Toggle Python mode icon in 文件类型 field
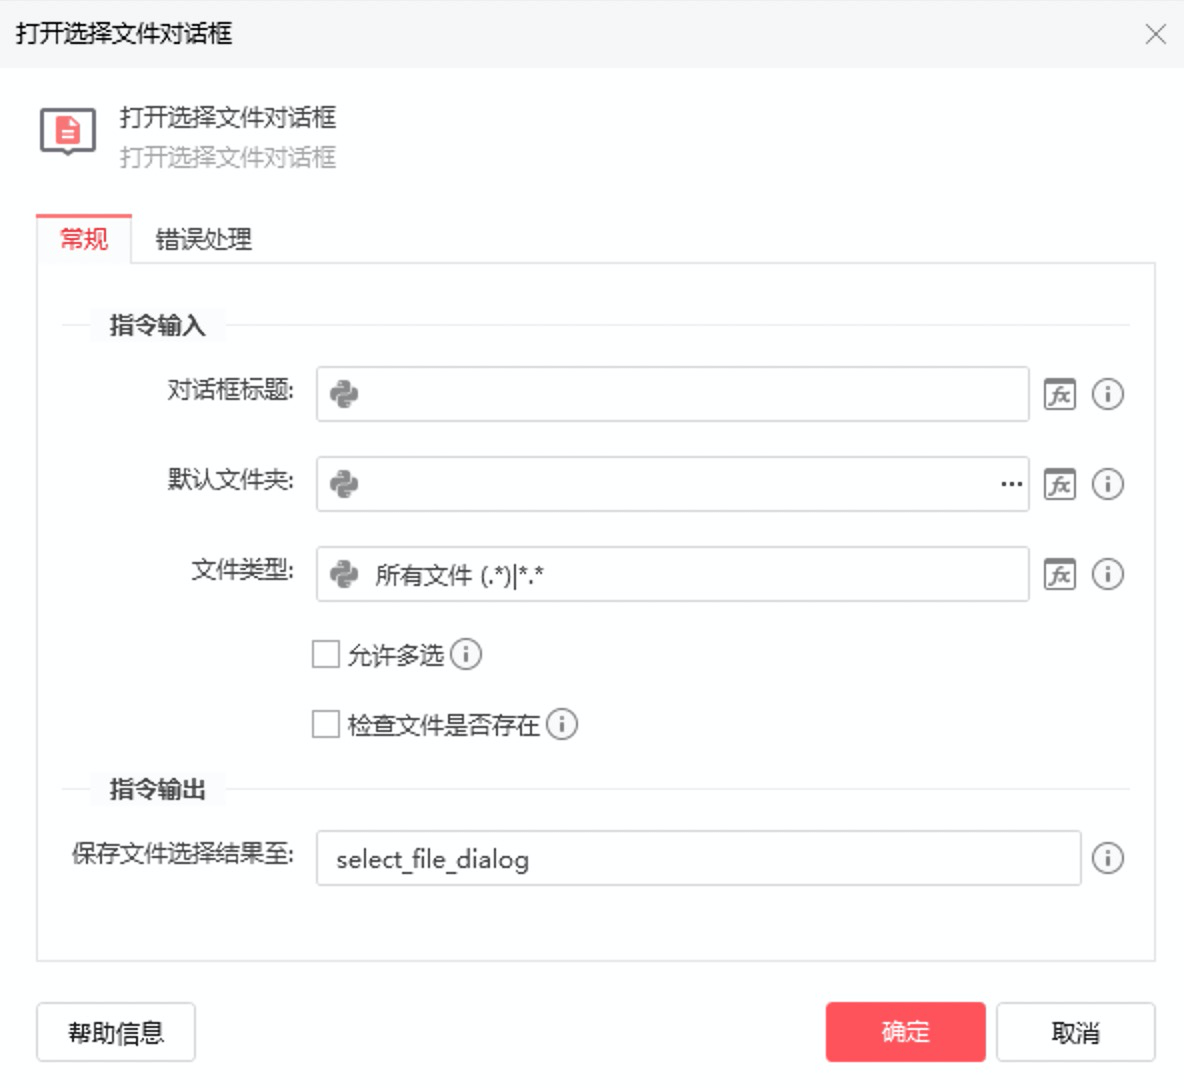The image size is (1184, 1088). tap(344, 575)
